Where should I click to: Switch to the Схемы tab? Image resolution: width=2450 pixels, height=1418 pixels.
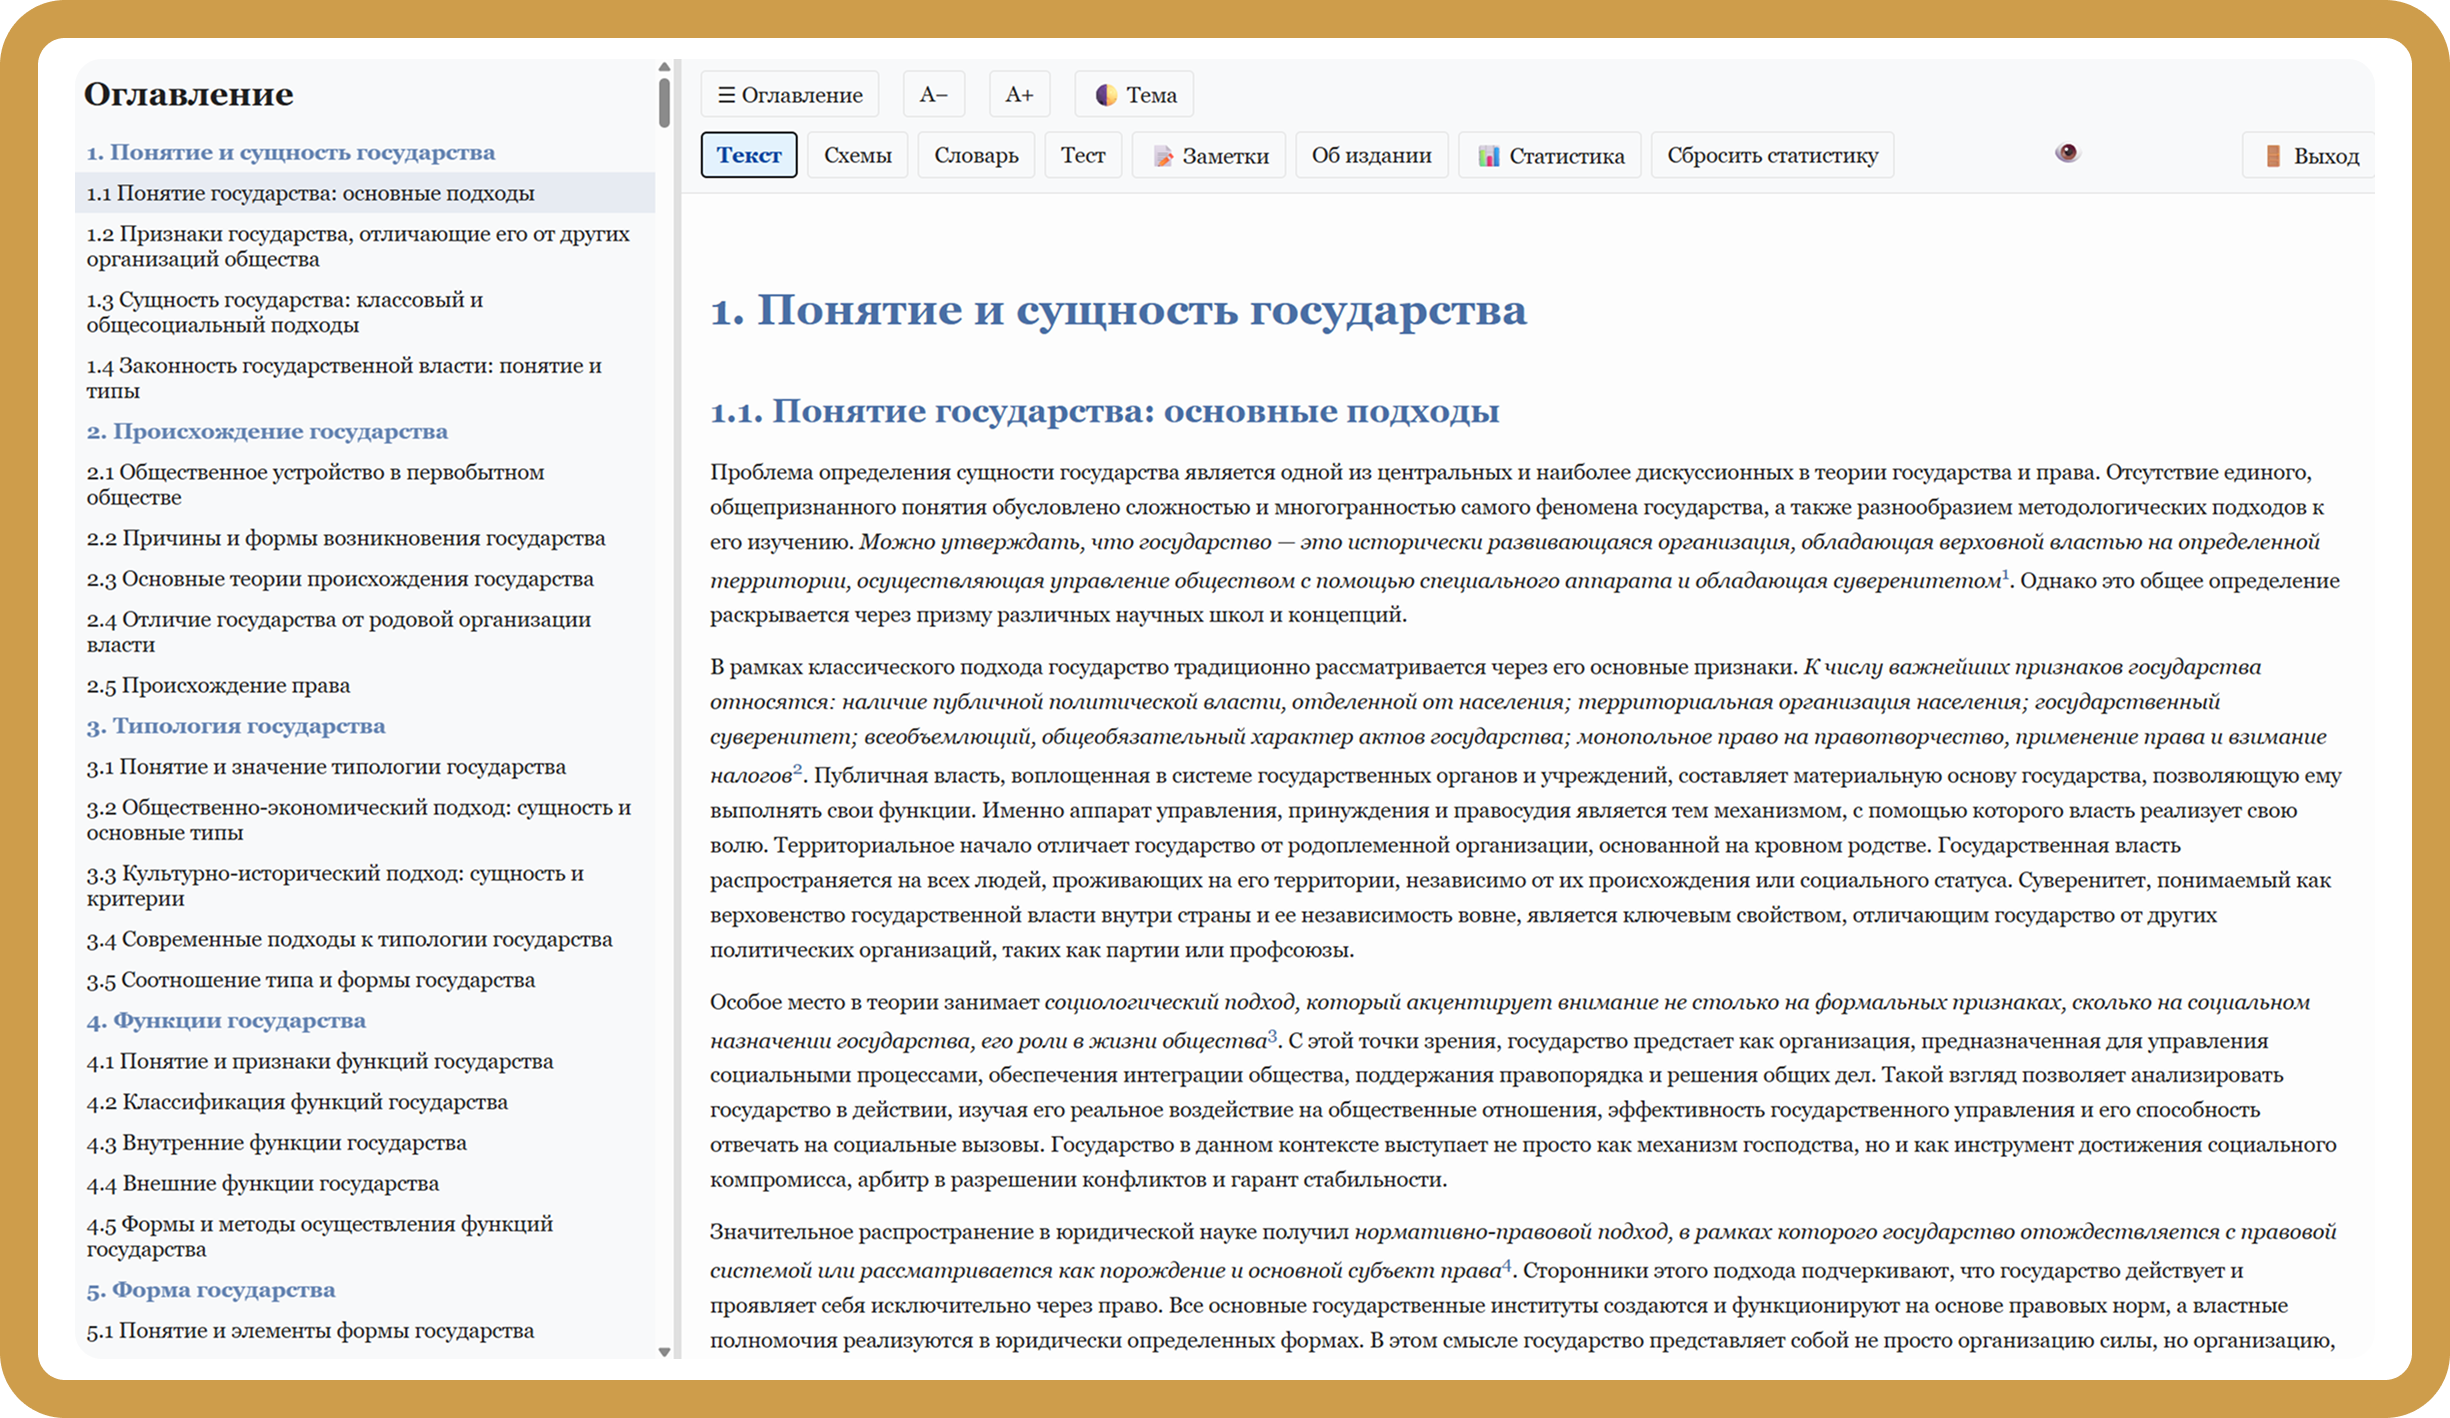click(x=857, y=156)
